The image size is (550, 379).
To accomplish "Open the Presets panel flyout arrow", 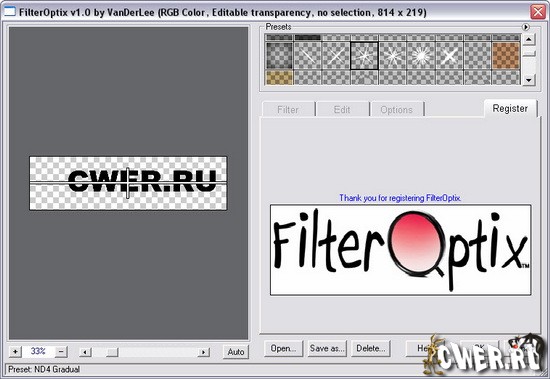I will point(525,27).
